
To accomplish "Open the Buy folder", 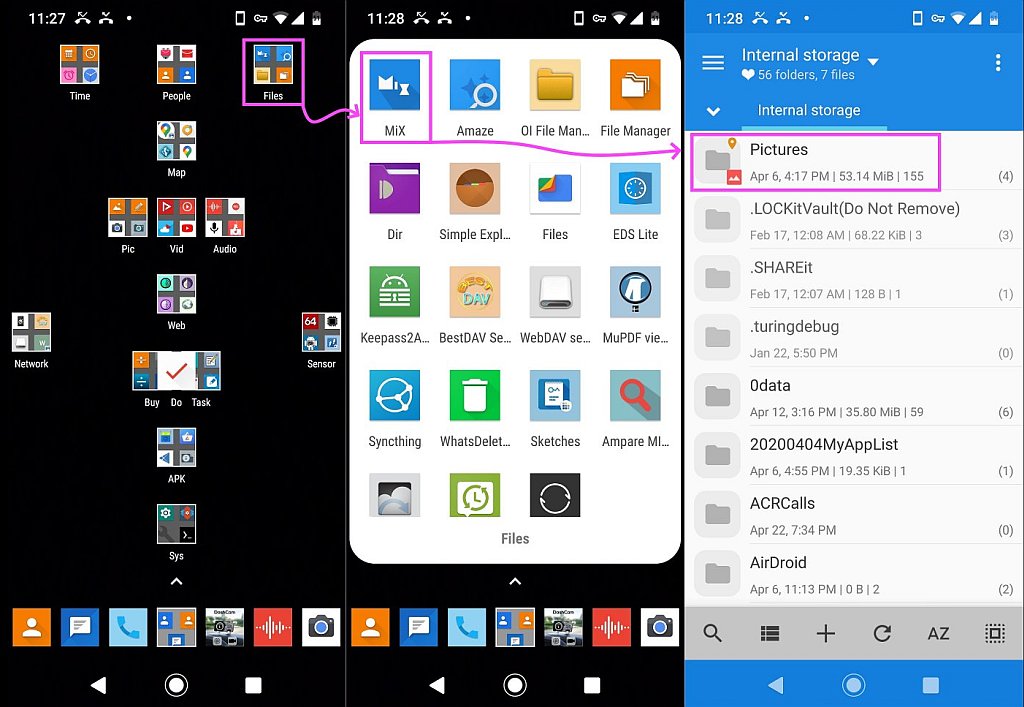I will point(145,371).
